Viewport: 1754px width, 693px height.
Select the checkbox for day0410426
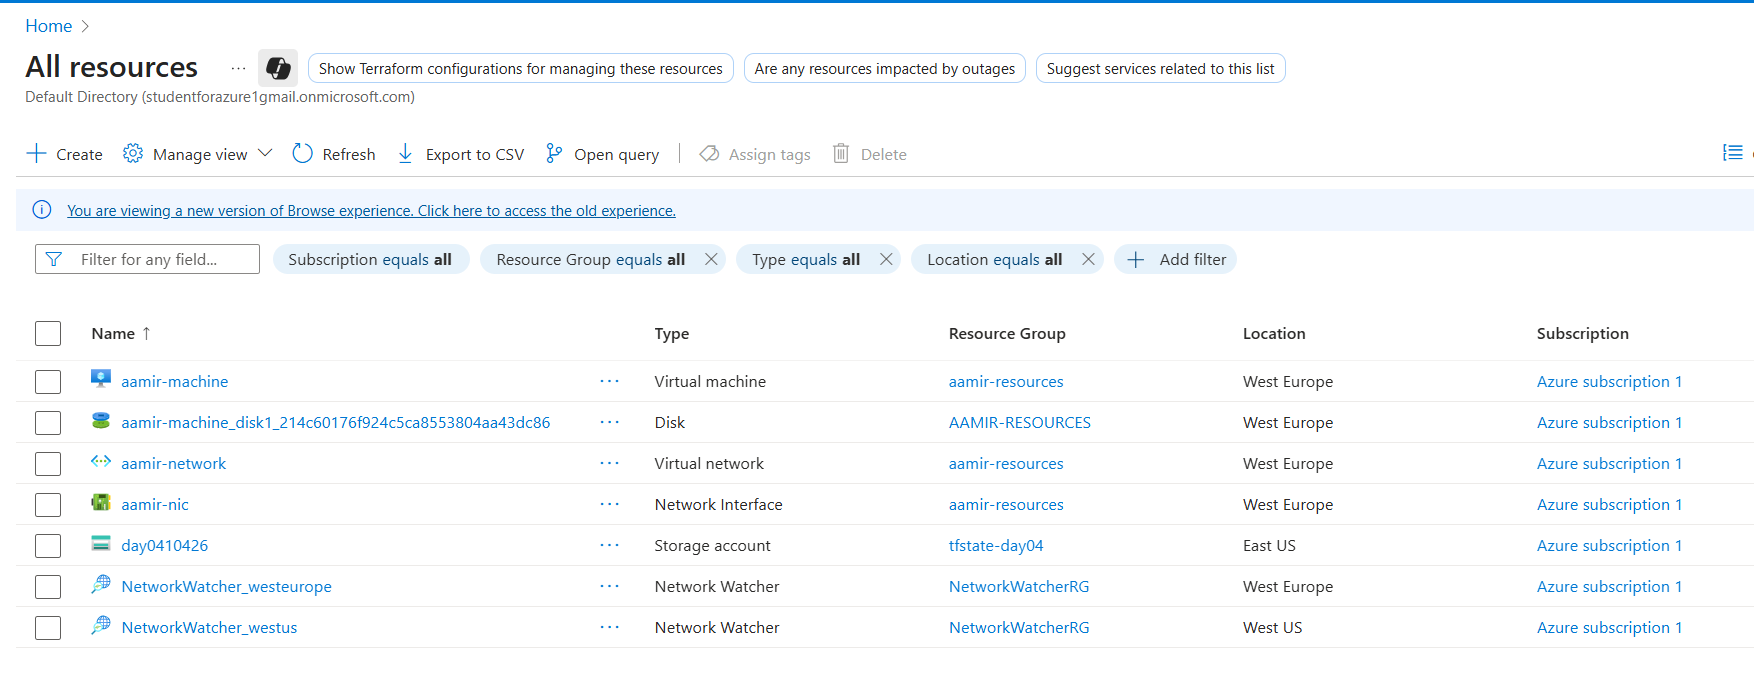pyautogui.click(x=48, y=546)
